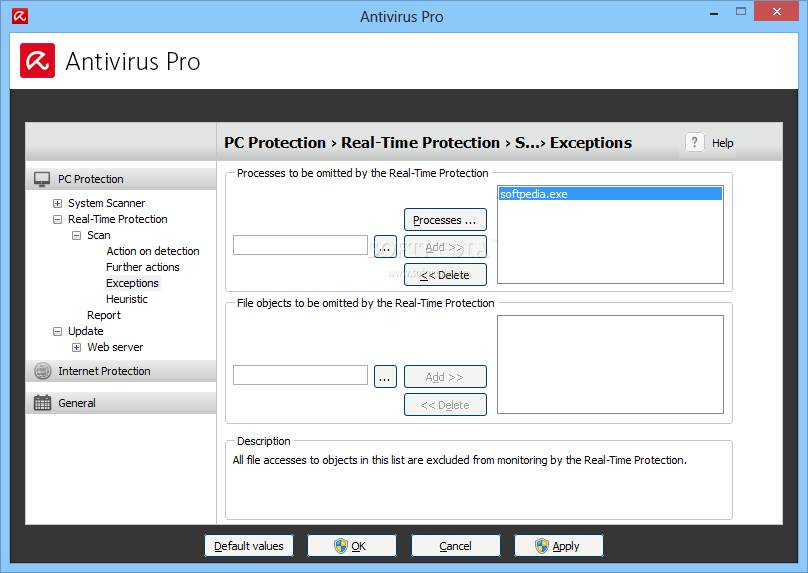Select the Scan tree item
The height and width of the screenshot is (573, 808).
98,235
